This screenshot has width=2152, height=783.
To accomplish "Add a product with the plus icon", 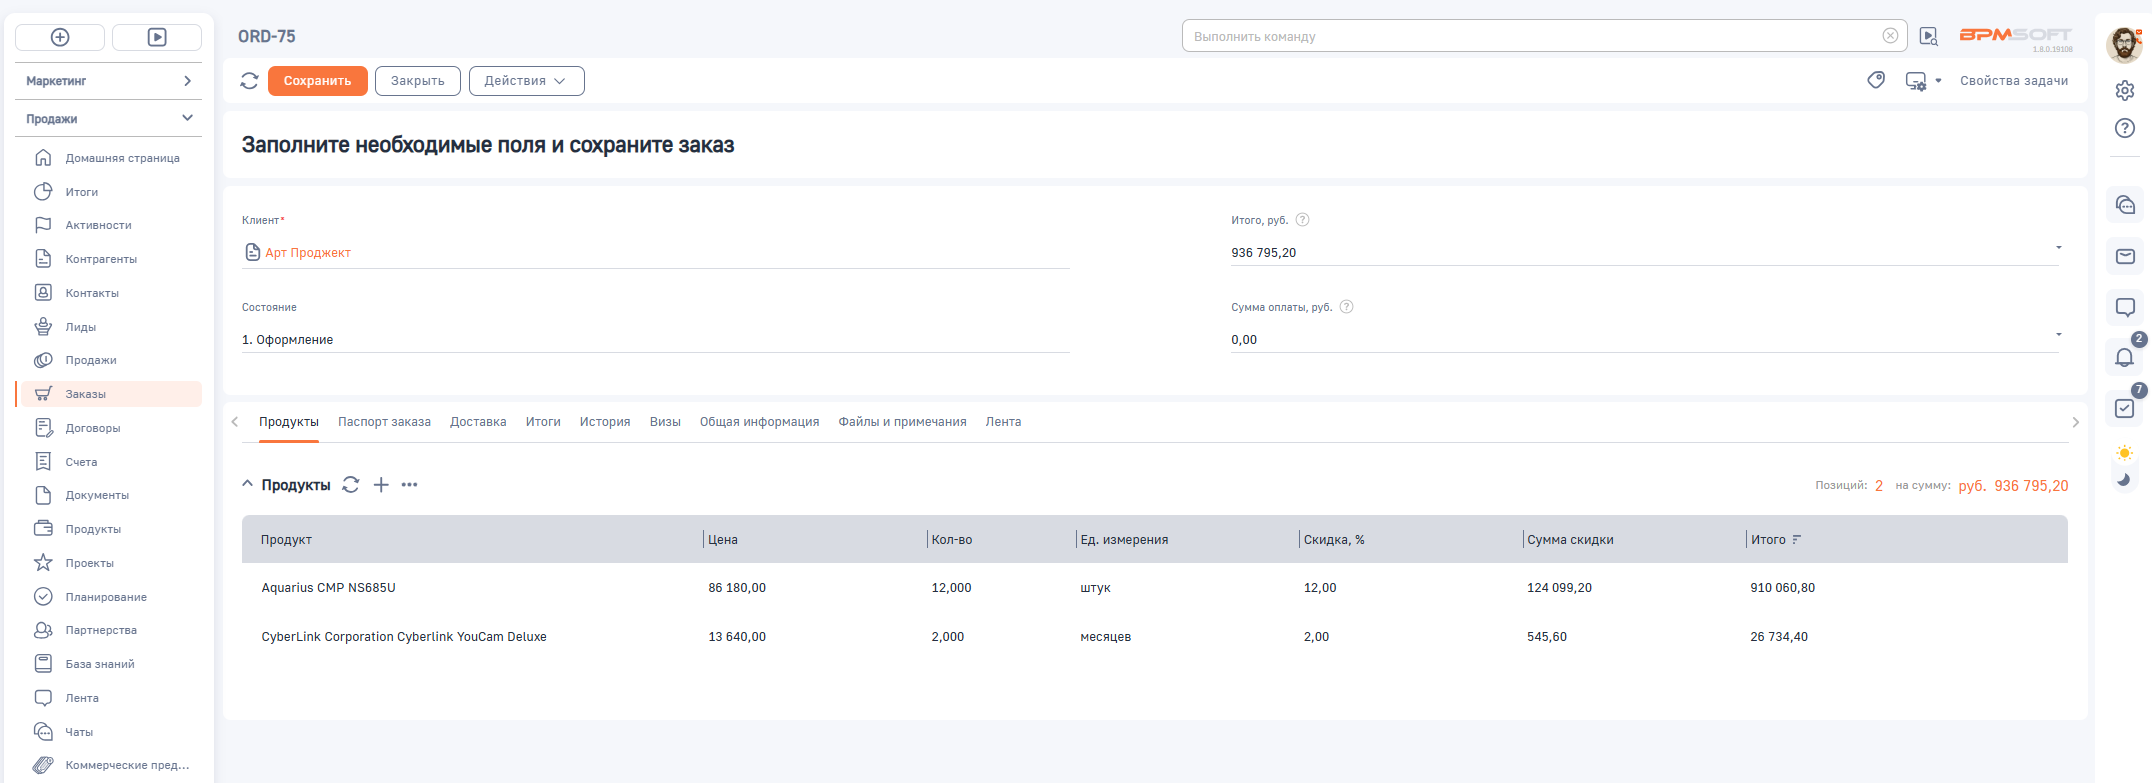I will pyautogui.click(x=381, y=485).
